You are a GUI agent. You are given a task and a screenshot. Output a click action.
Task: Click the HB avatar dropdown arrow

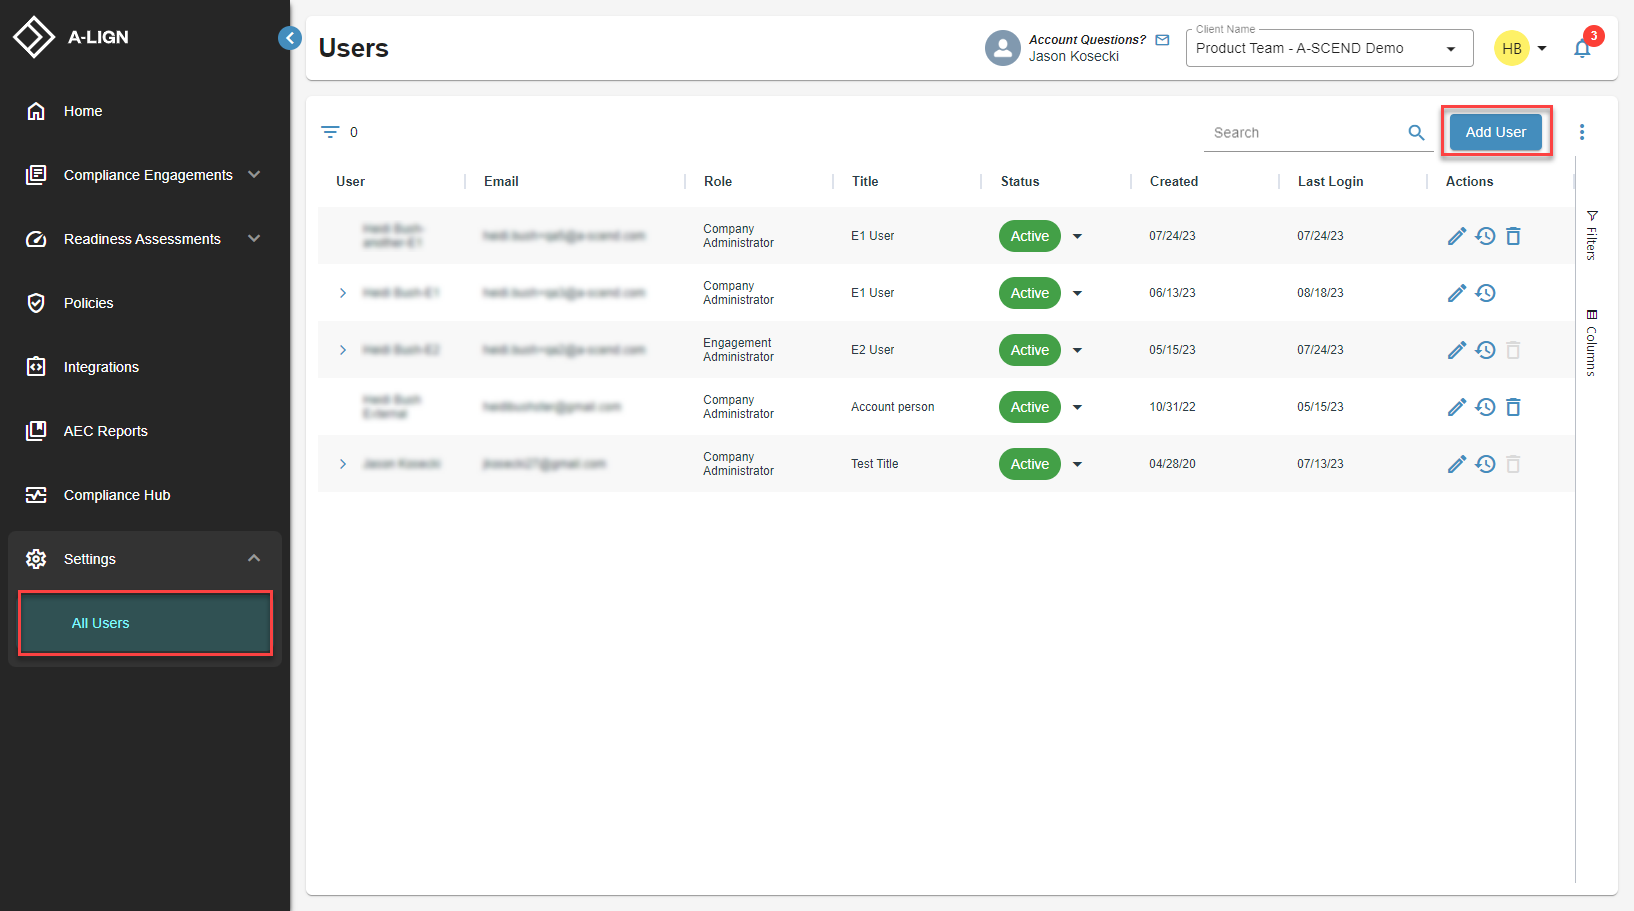pyautogui.click(x=1542, y=47)
